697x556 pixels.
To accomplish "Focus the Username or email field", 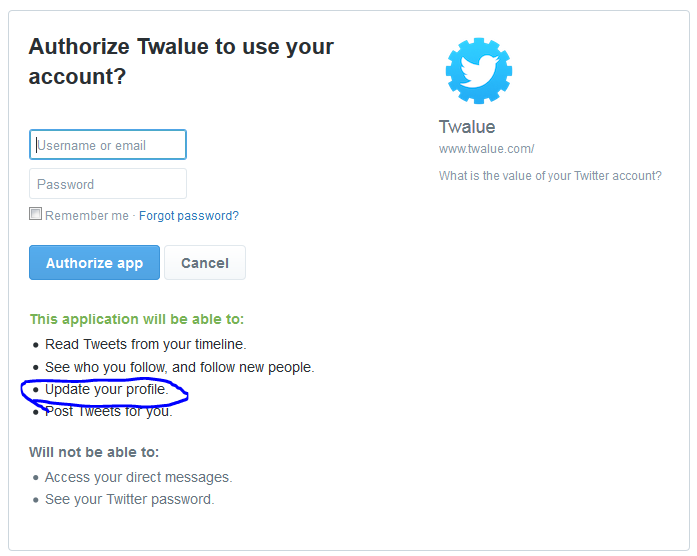I will click(108, 144).
